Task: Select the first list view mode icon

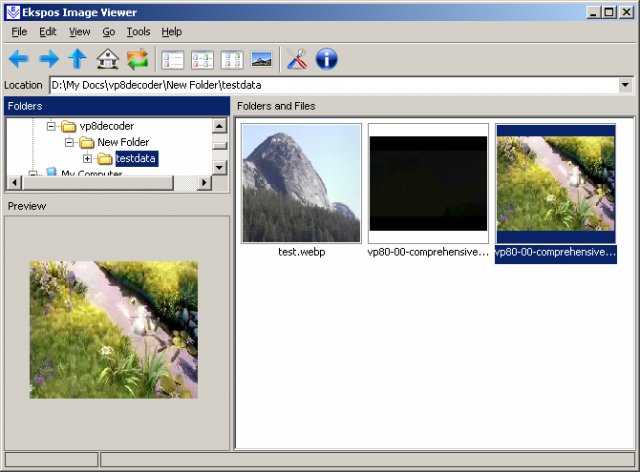Action: [x=173, y=59]
